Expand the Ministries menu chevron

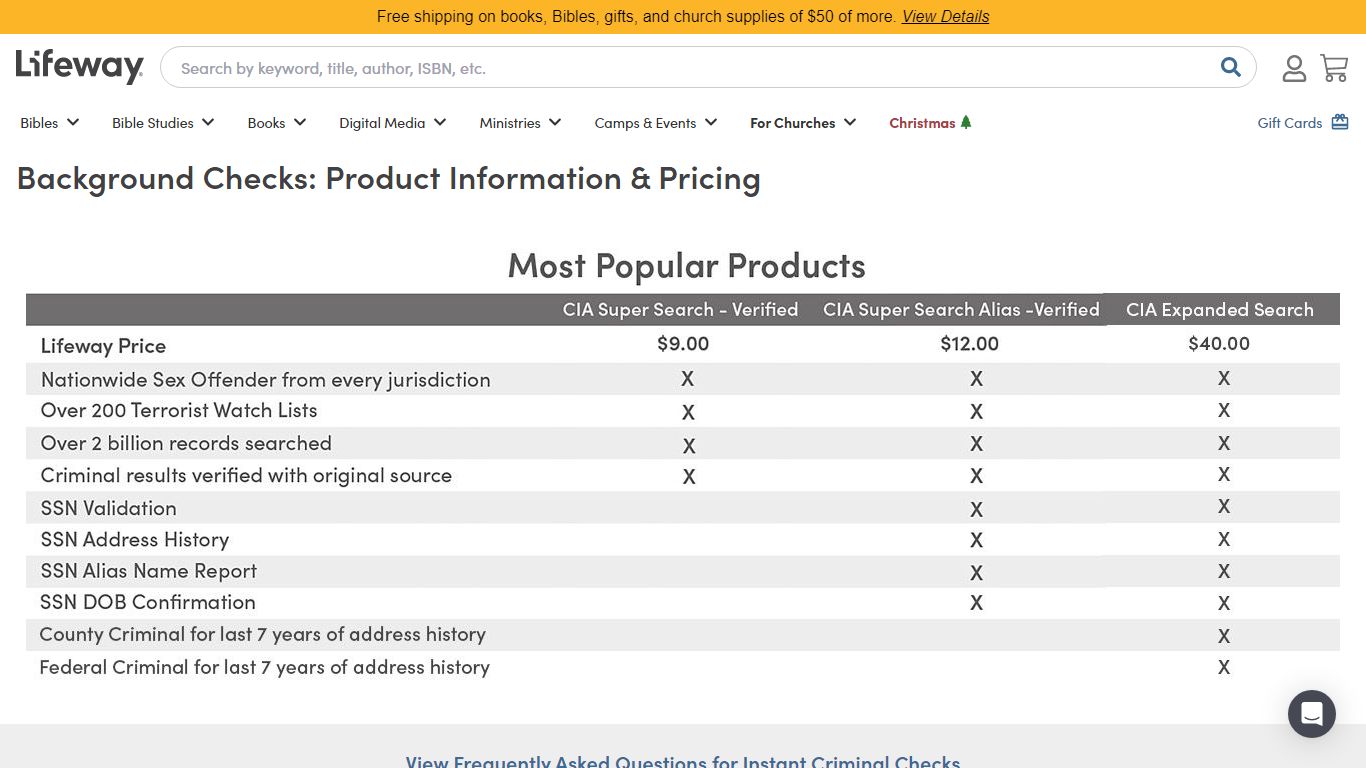555,122
